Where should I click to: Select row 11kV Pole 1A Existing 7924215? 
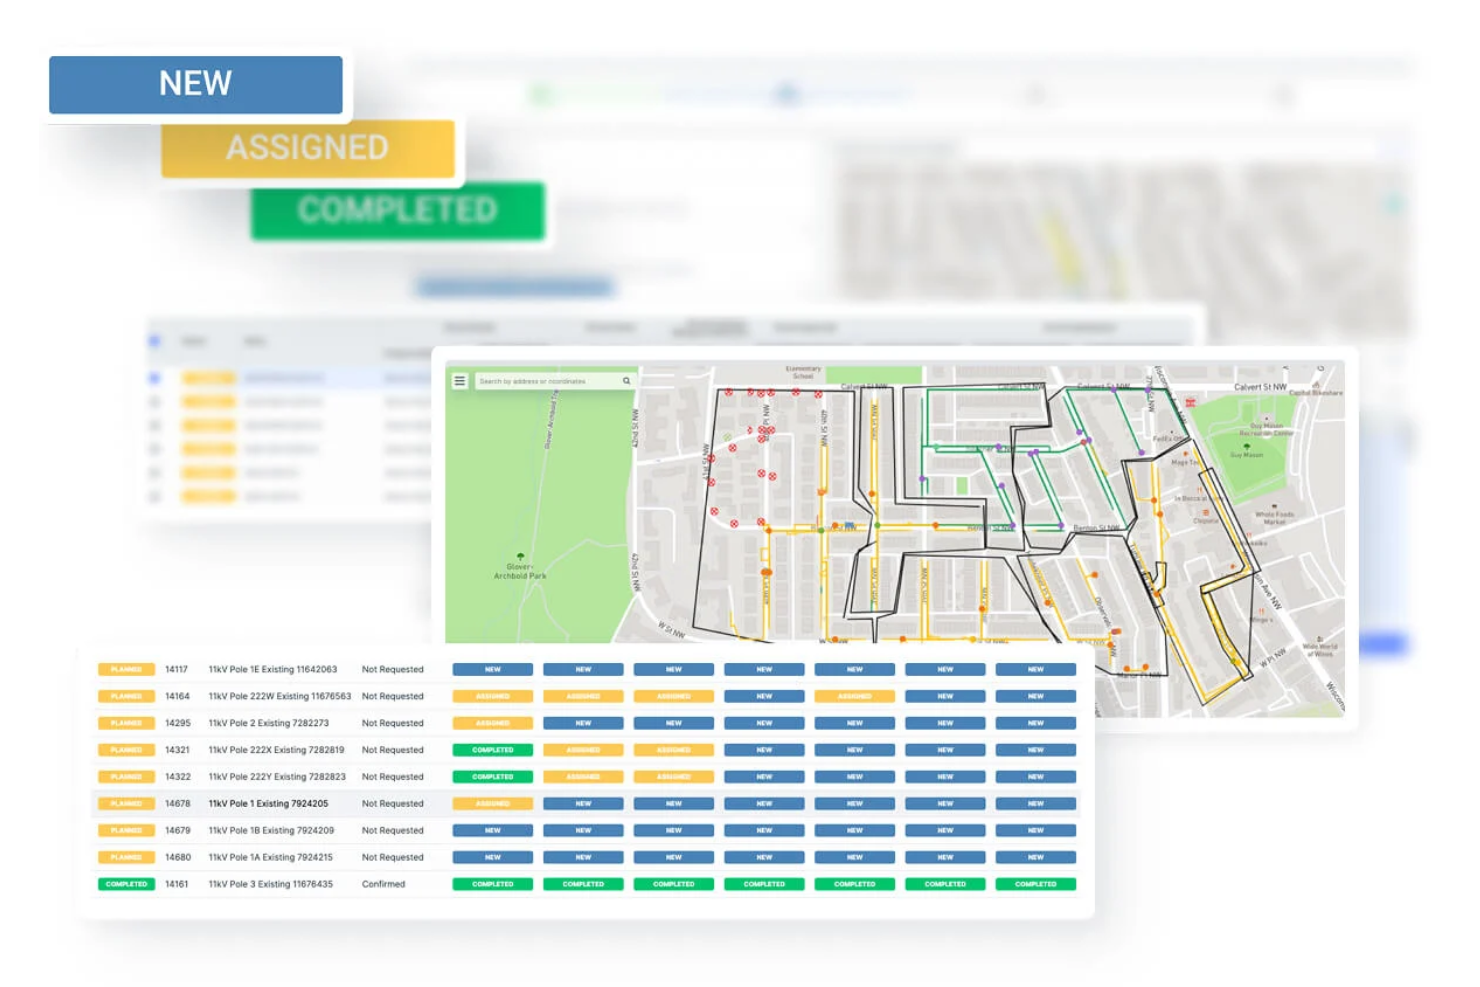270,857
